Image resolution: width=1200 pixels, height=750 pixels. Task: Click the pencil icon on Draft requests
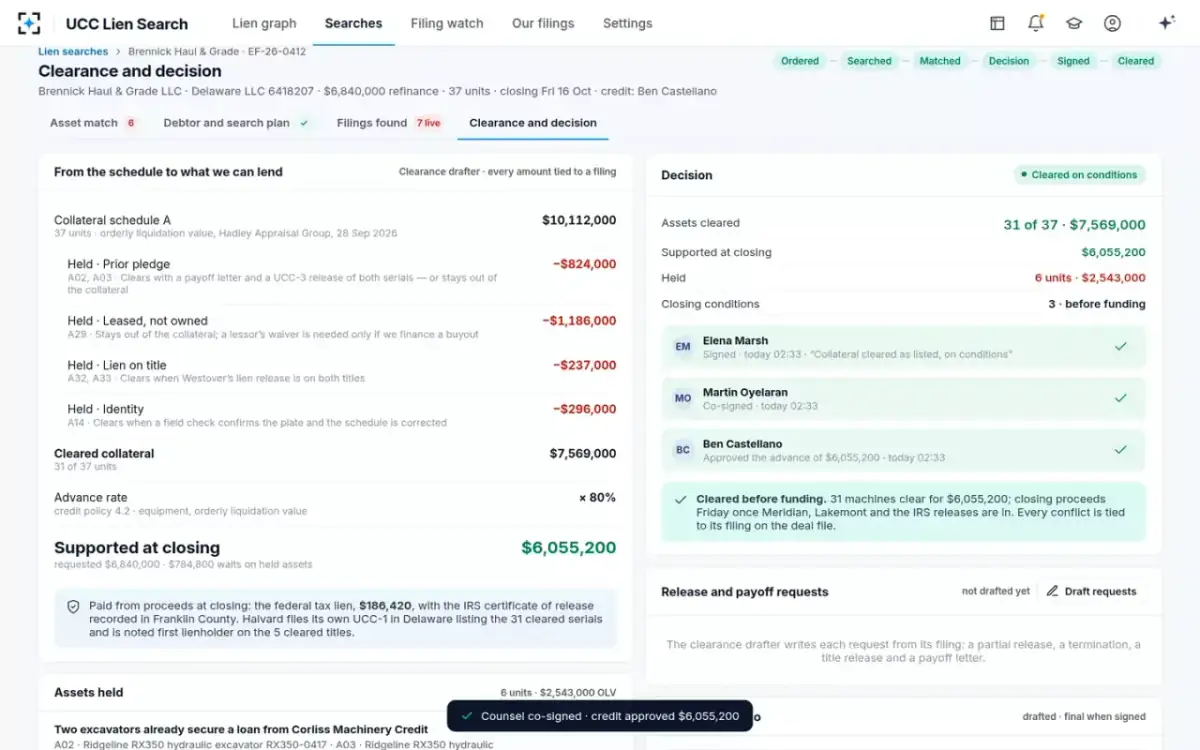[1052, 591]
